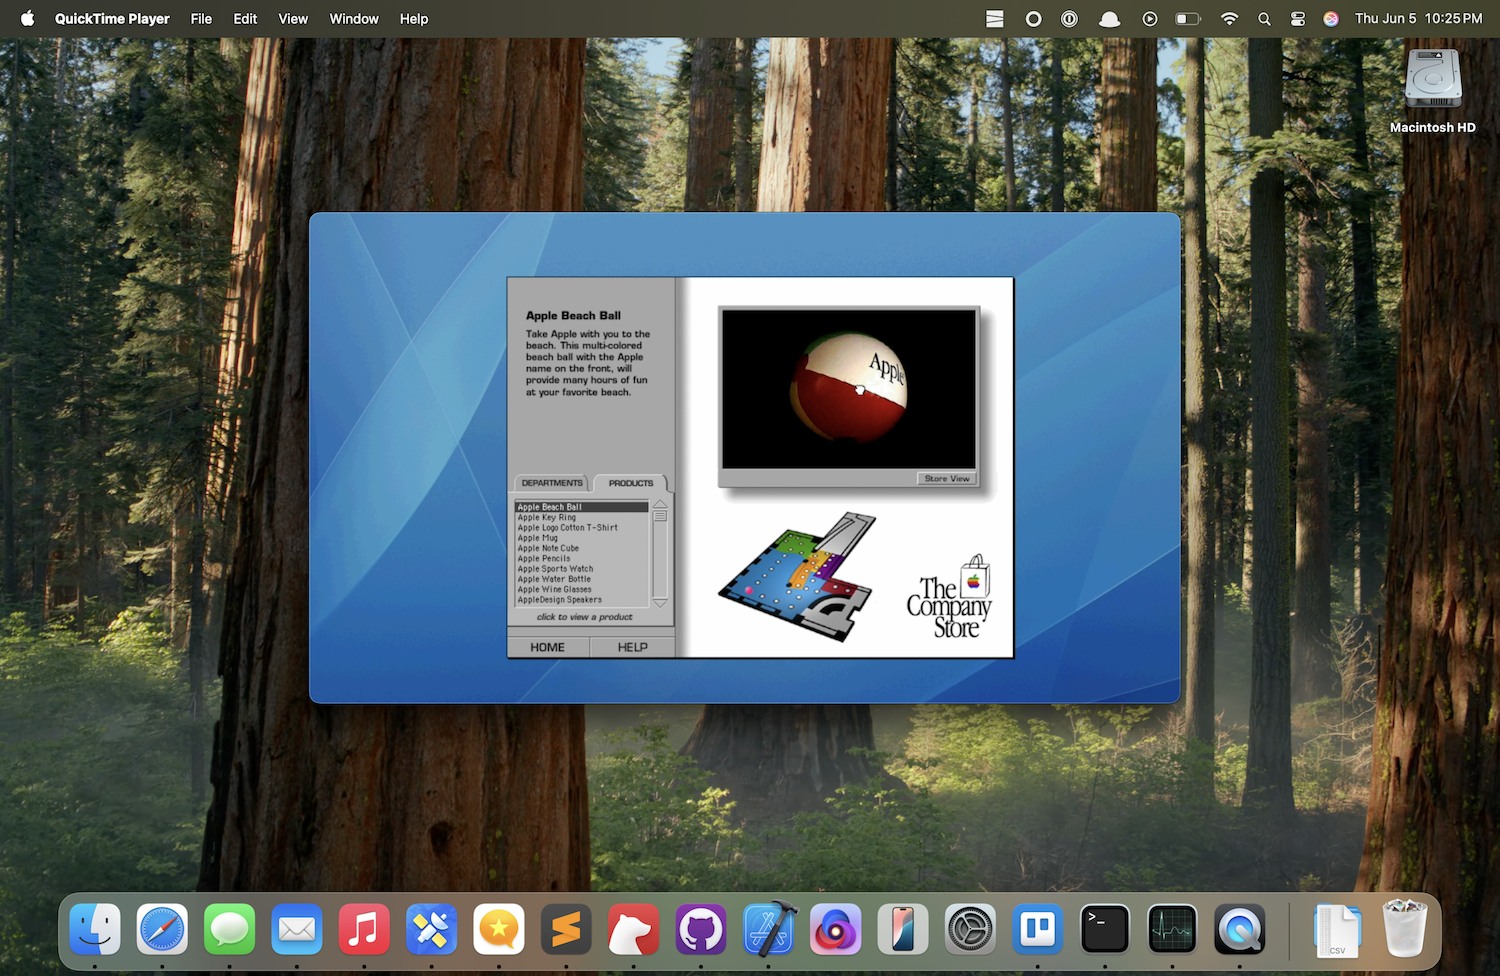
Task: Switch to the PRODUCTS tab
Action: (630, 483)
